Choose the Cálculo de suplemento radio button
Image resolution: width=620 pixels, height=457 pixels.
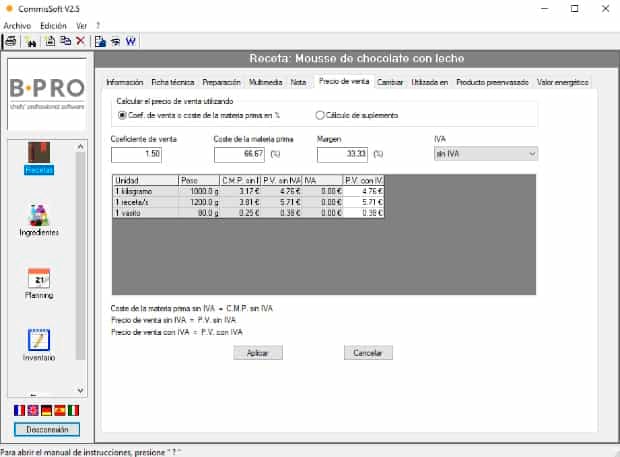coord(320,115)
